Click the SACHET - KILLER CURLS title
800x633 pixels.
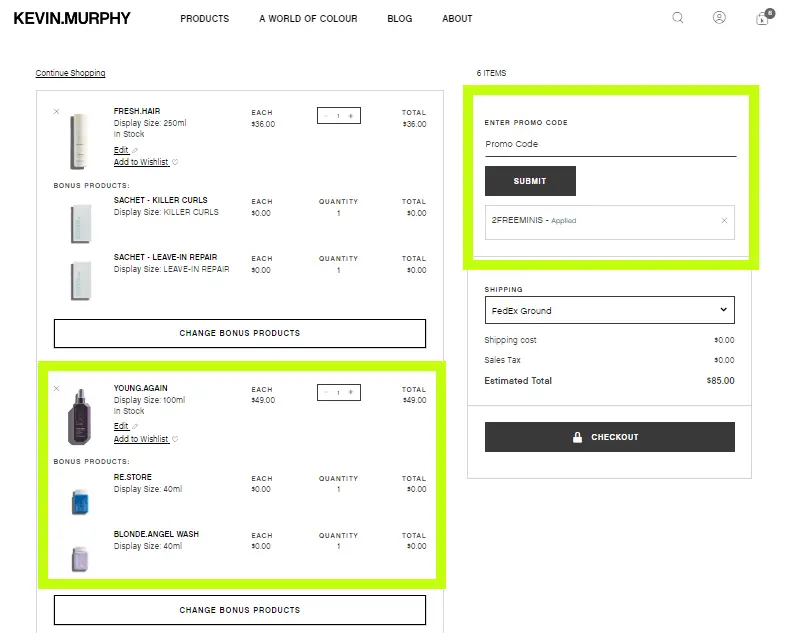(160, 200)
